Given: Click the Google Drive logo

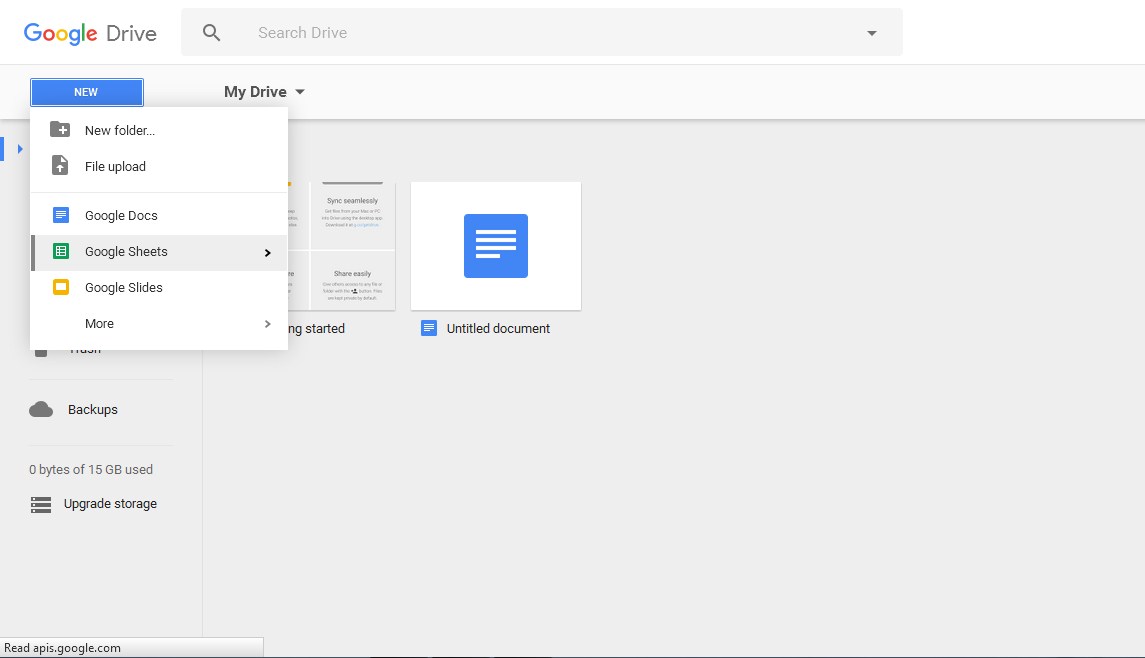Looking at the screenshot, I should click(90, 33).
